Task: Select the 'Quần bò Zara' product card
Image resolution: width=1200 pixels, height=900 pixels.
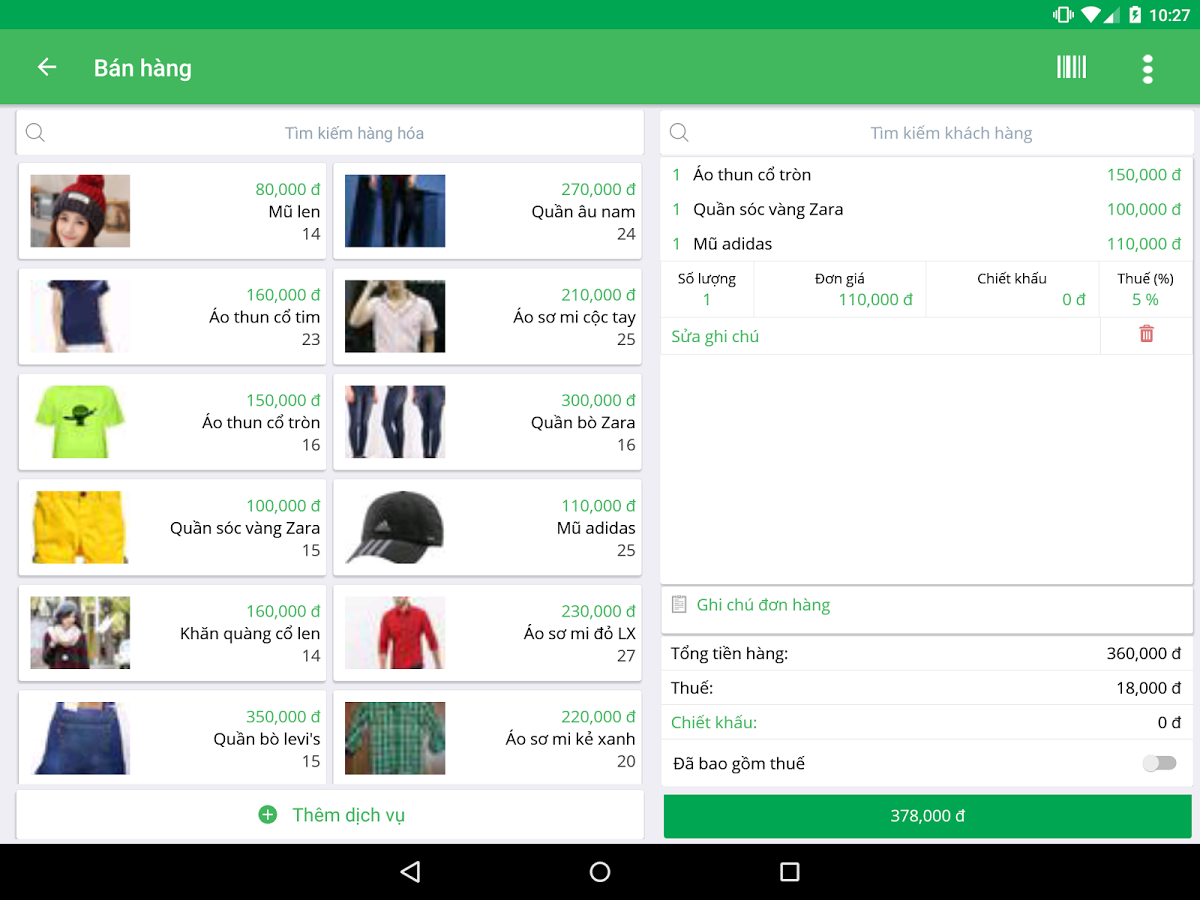Action: (487, 422)
